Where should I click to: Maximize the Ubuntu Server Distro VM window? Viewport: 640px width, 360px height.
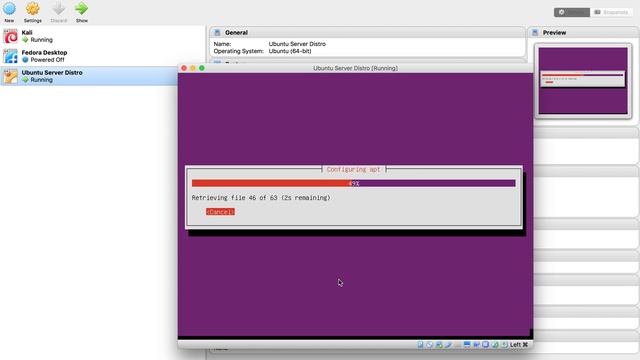click(x=202, y=68)
